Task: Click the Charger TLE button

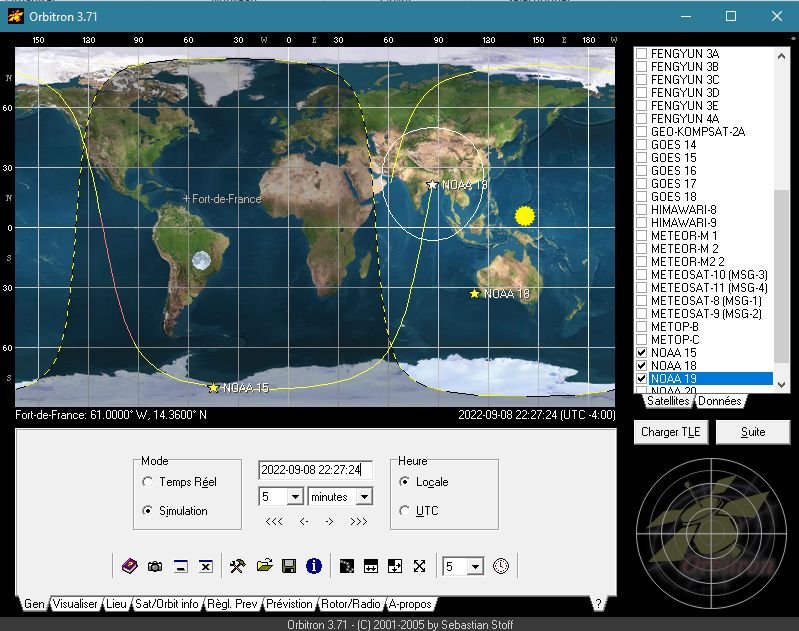Action: point(671,432)
